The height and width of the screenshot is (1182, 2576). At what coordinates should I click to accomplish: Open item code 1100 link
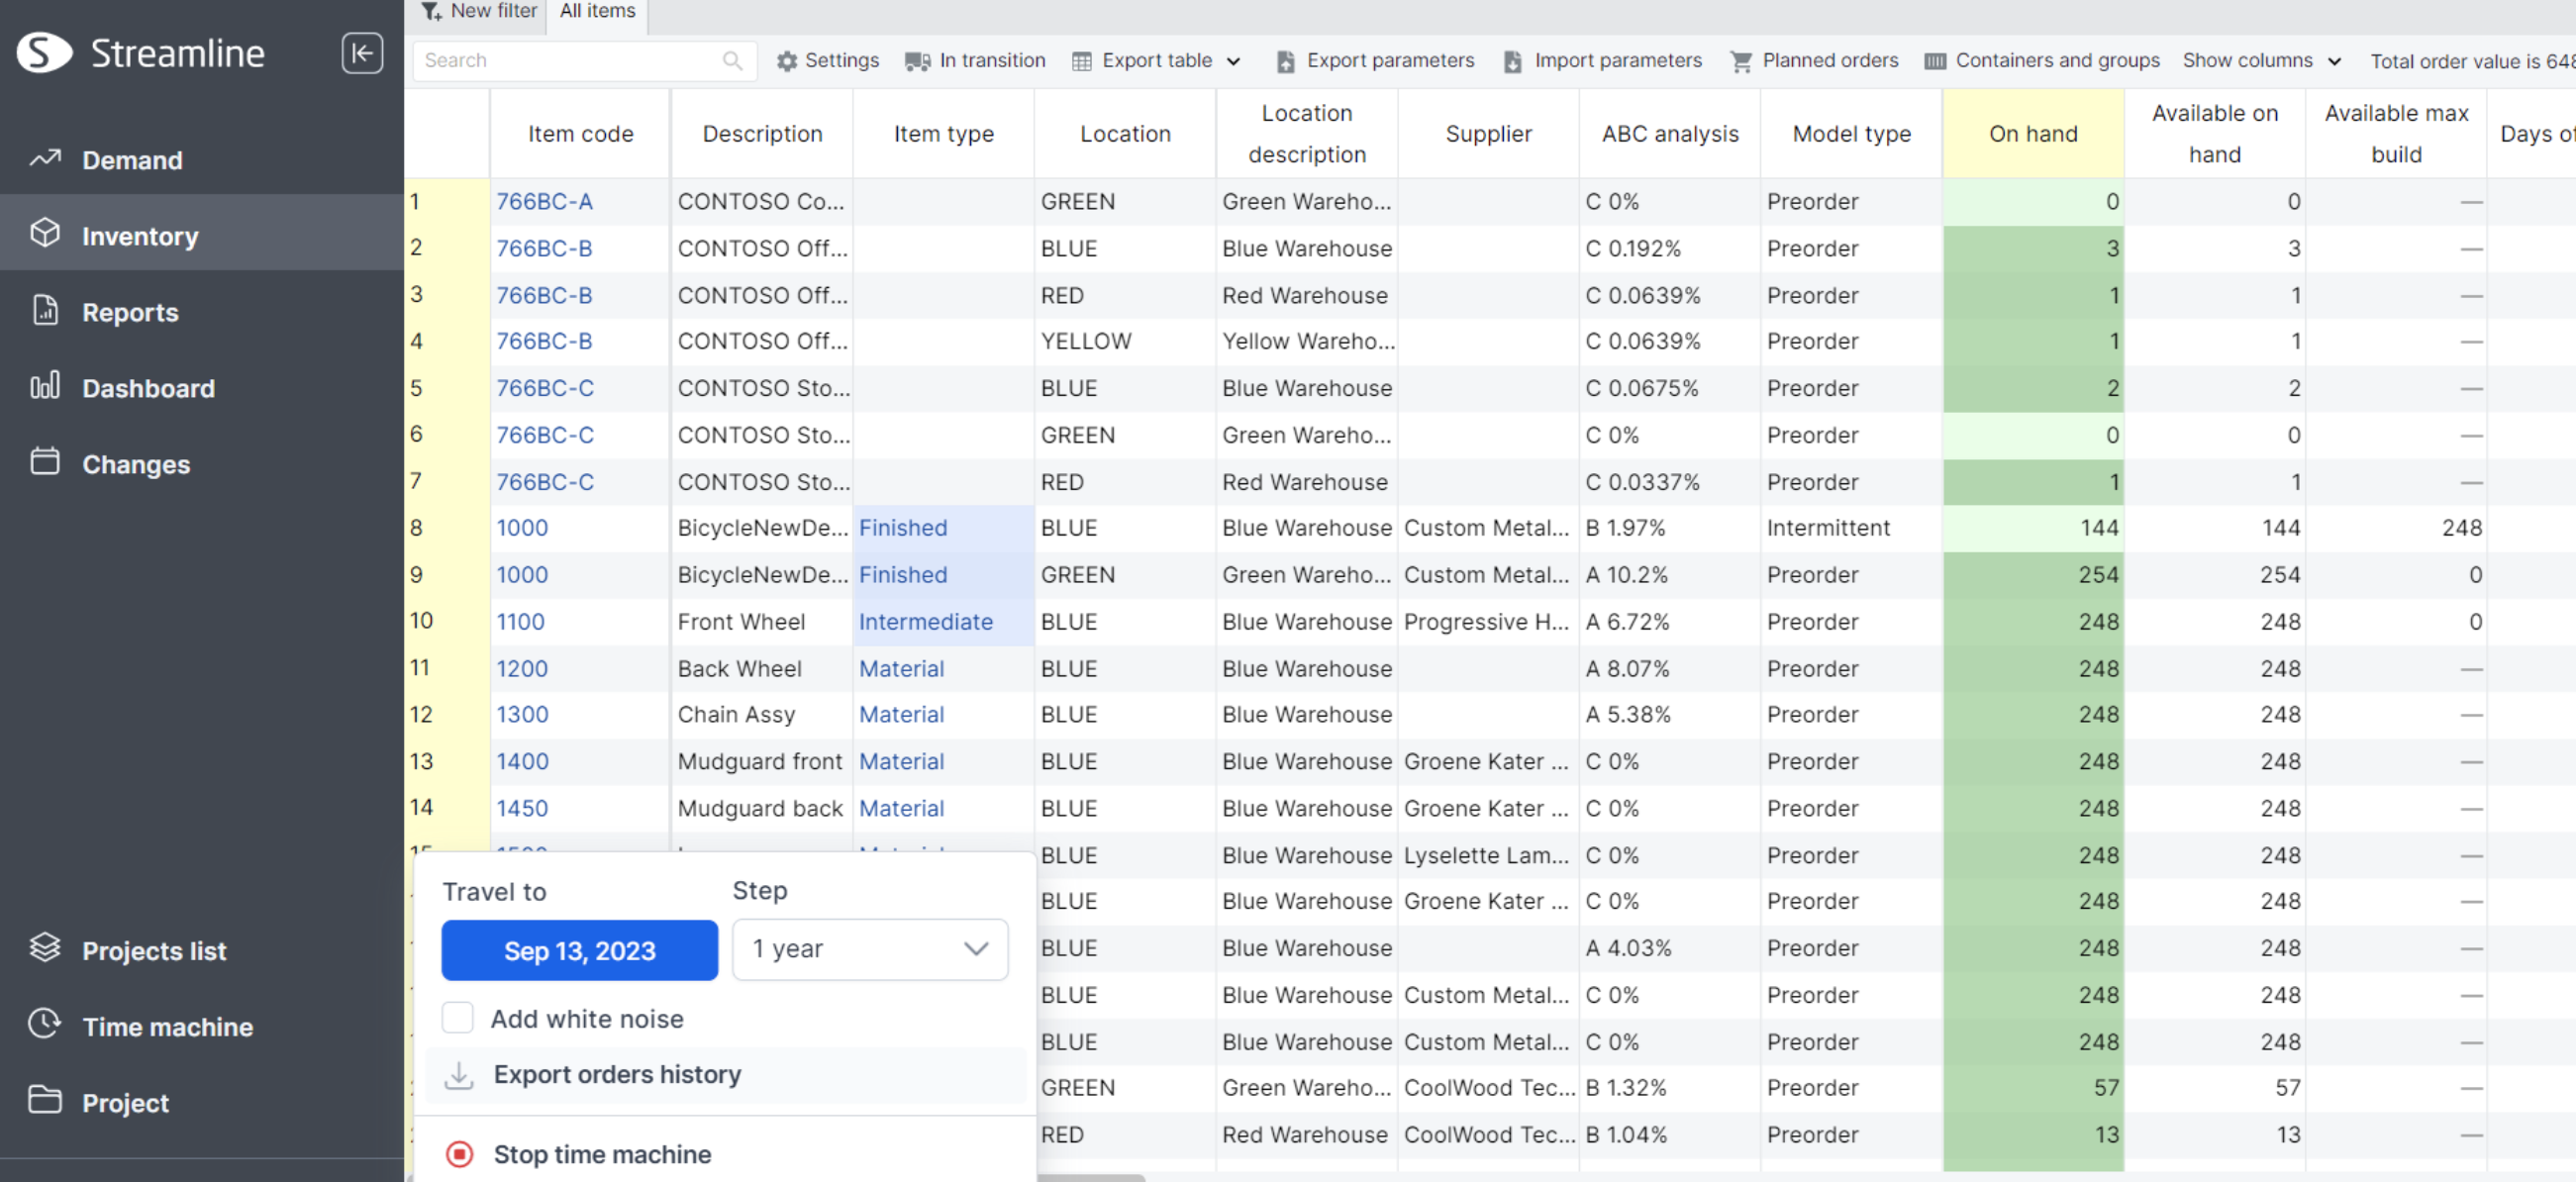520,621
